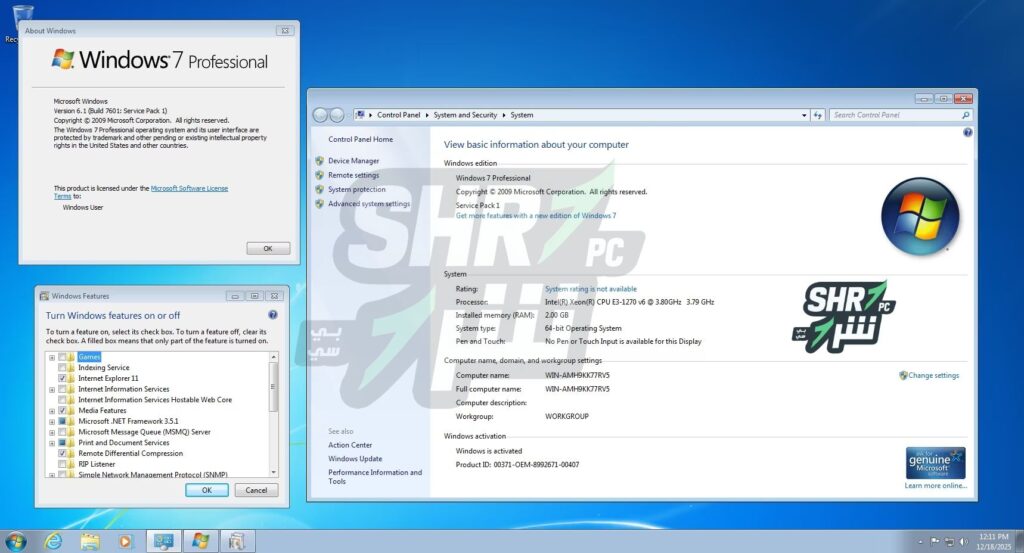Image resolution: width=1024 pixels, height=553 pixels.
Task: Open the network icon in the tray
Action: (950, 542)
